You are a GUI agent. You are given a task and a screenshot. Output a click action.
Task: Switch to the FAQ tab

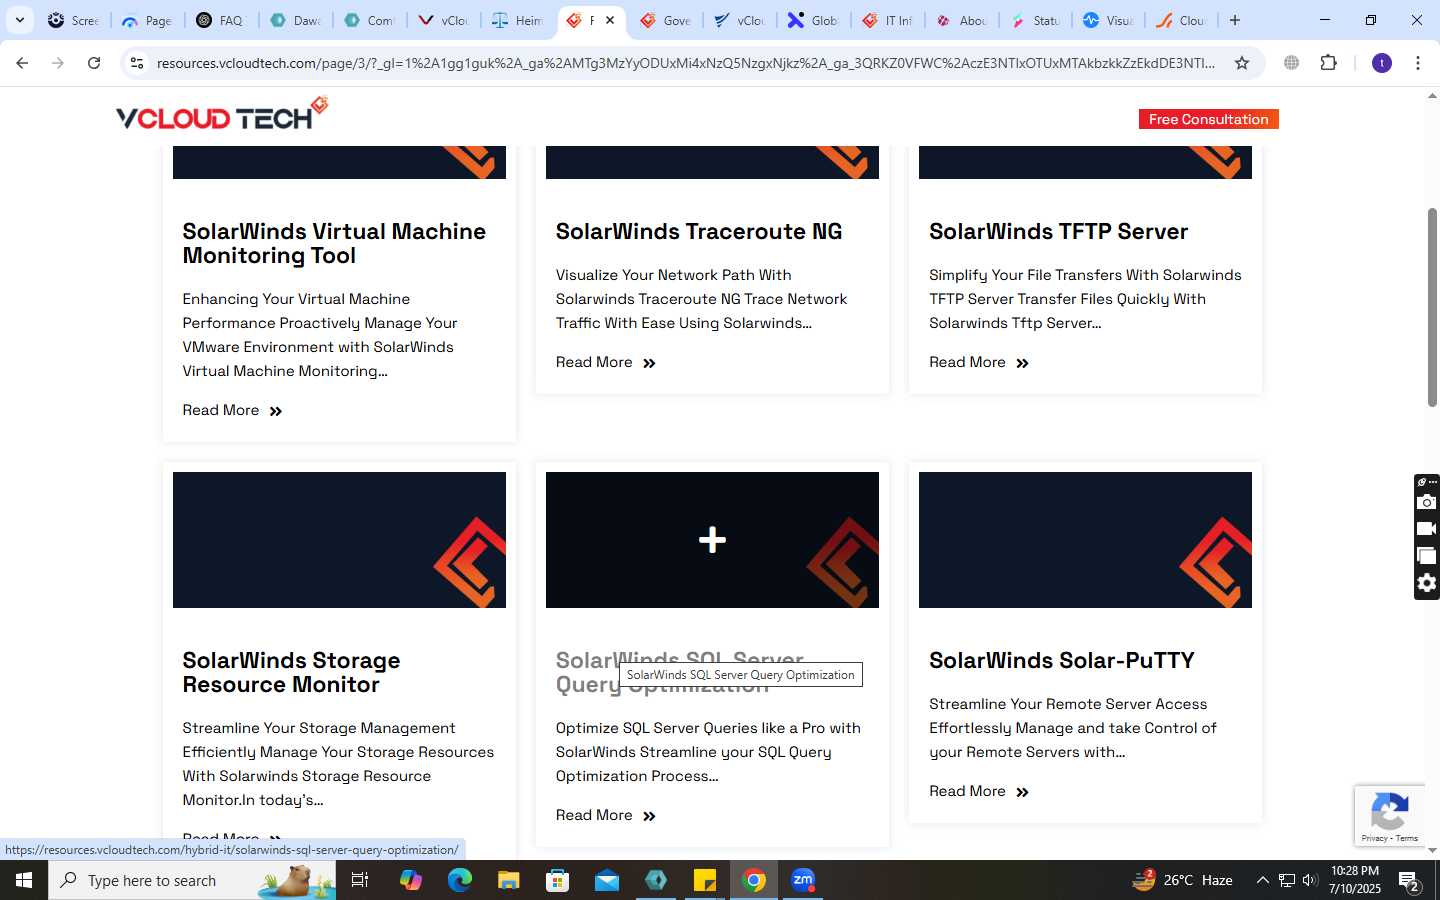click(x=221, y=20)
